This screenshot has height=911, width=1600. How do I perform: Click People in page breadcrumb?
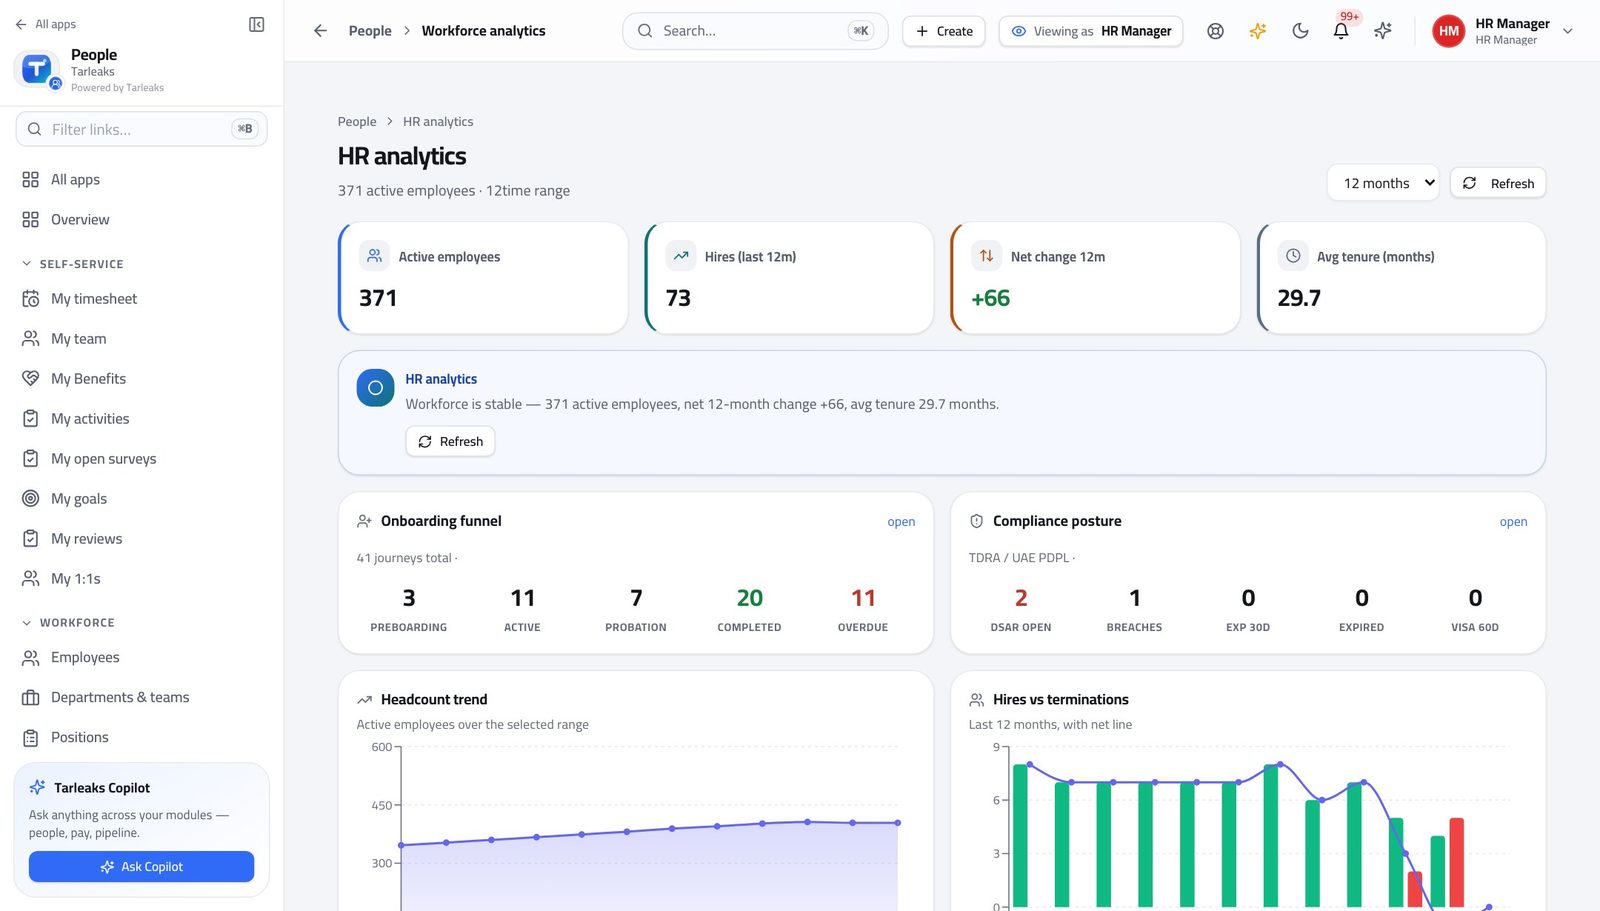pyautogui.click(x=357, y=121)
